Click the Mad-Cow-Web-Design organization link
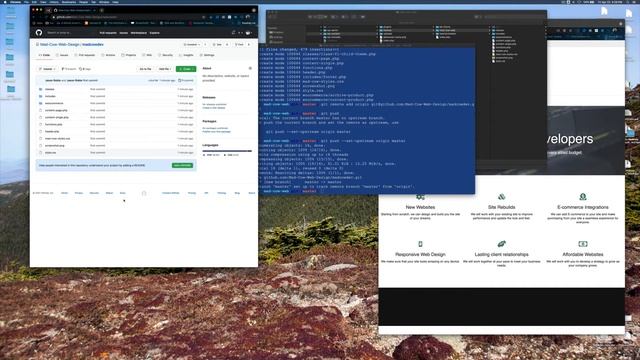Image resolution: width=640 pixels, height=360 pixels. (x=60, y=44)
